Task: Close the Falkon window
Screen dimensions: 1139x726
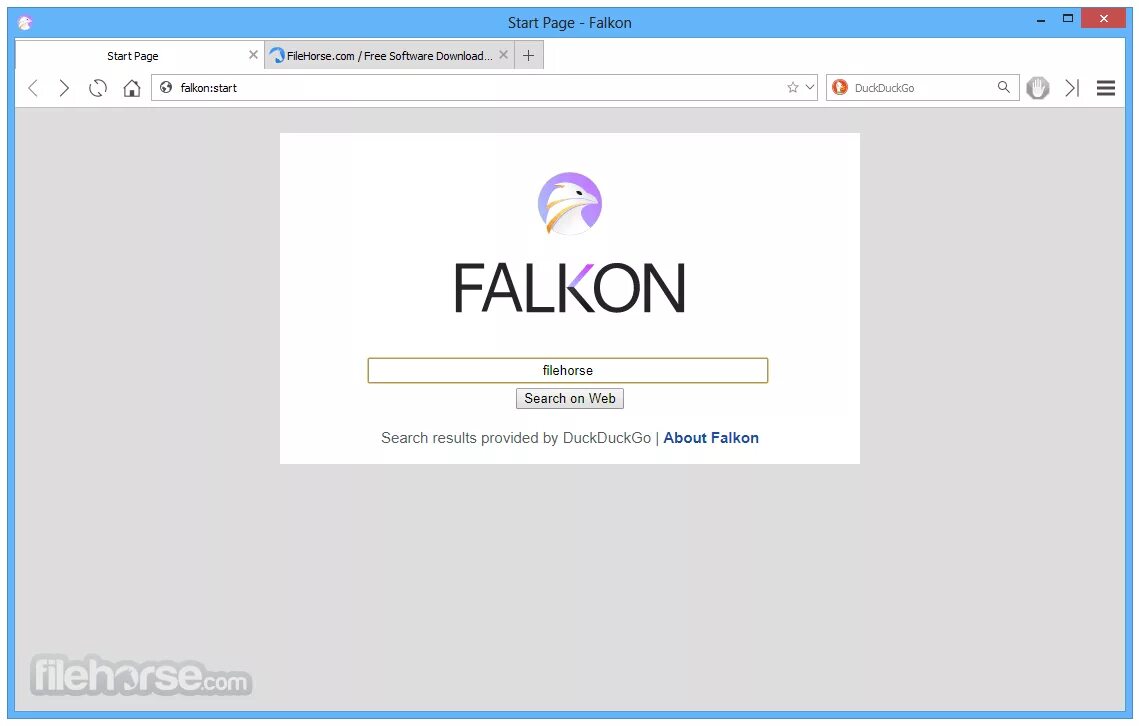Action: click(x=1103, y=19)
